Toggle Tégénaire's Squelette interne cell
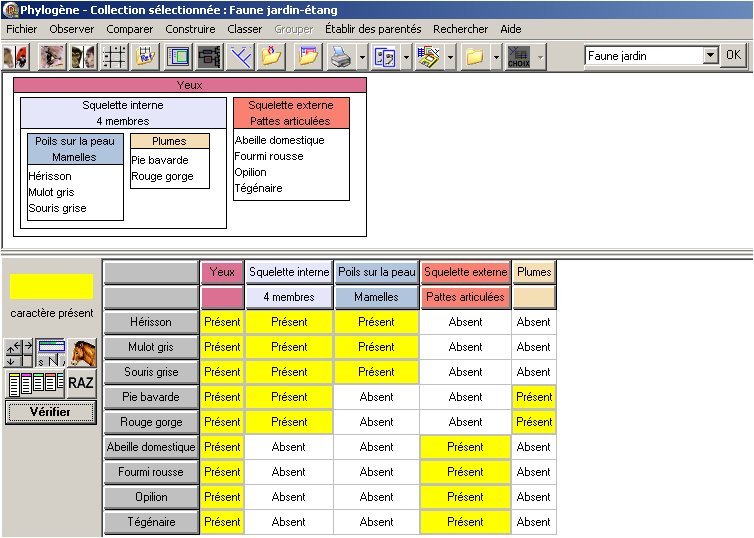Image resolution: width=754 pixels, height=538 pixels. pos(289,522)
